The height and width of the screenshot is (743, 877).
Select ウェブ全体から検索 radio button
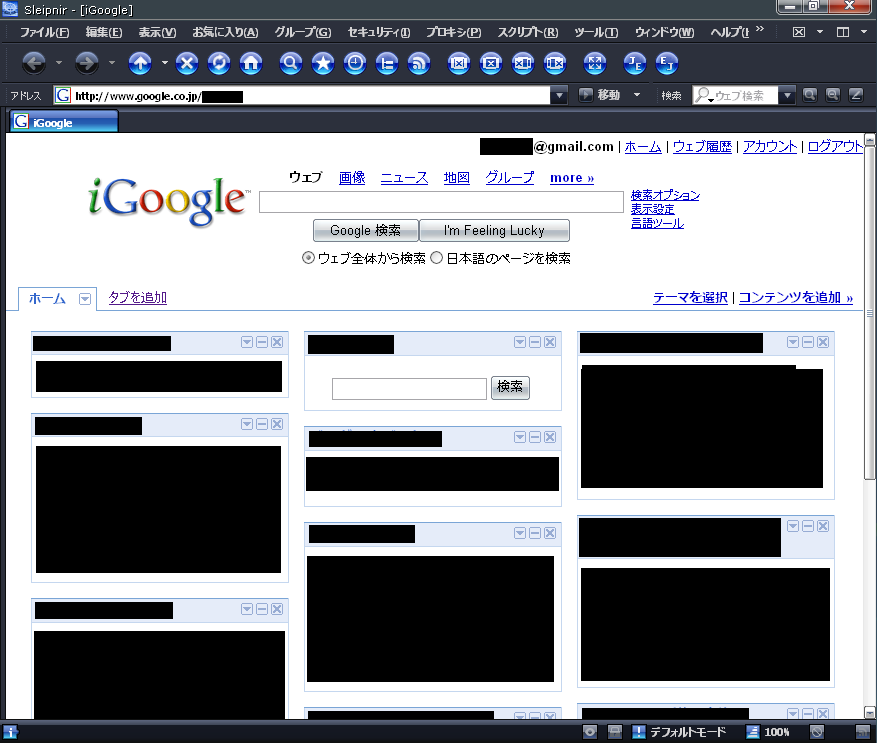[x=309, y=258]
